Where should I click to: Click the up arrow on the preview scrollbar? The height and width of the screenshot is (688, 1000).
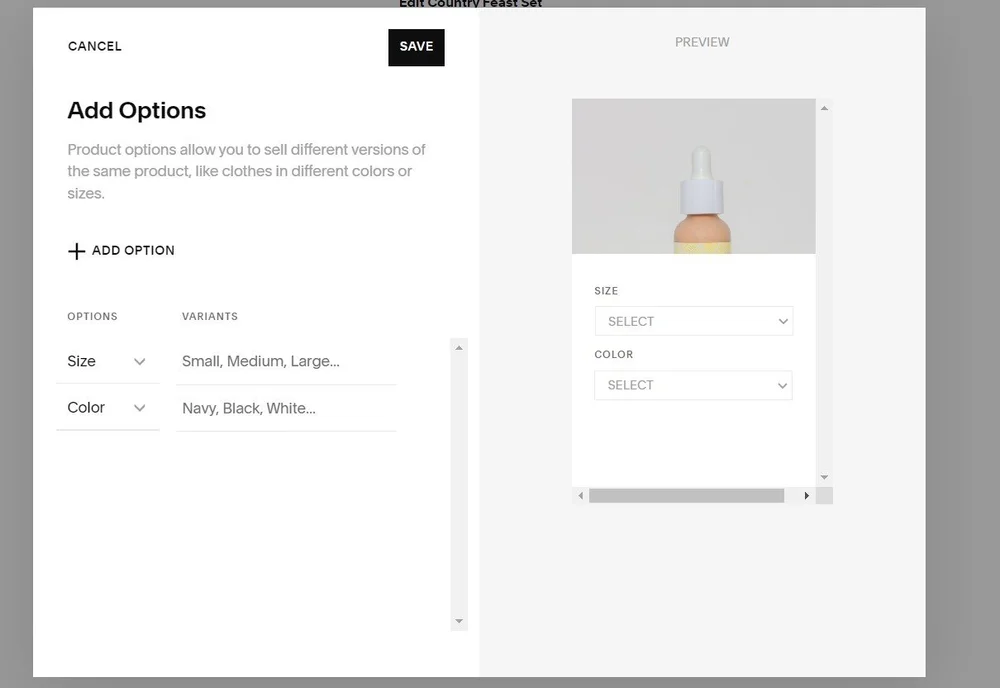point(823,106)
